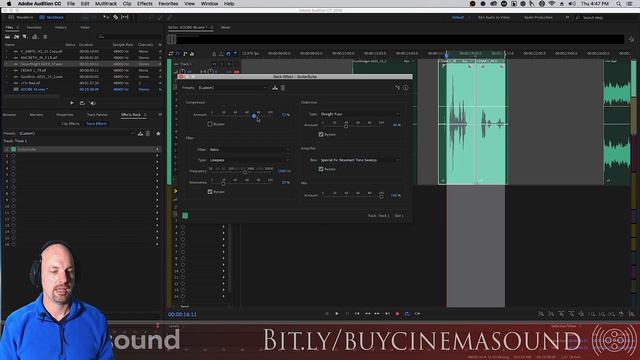The image size is (640, 360).
Task: Switch to the Mixer tab
Action: click(225, 27)
